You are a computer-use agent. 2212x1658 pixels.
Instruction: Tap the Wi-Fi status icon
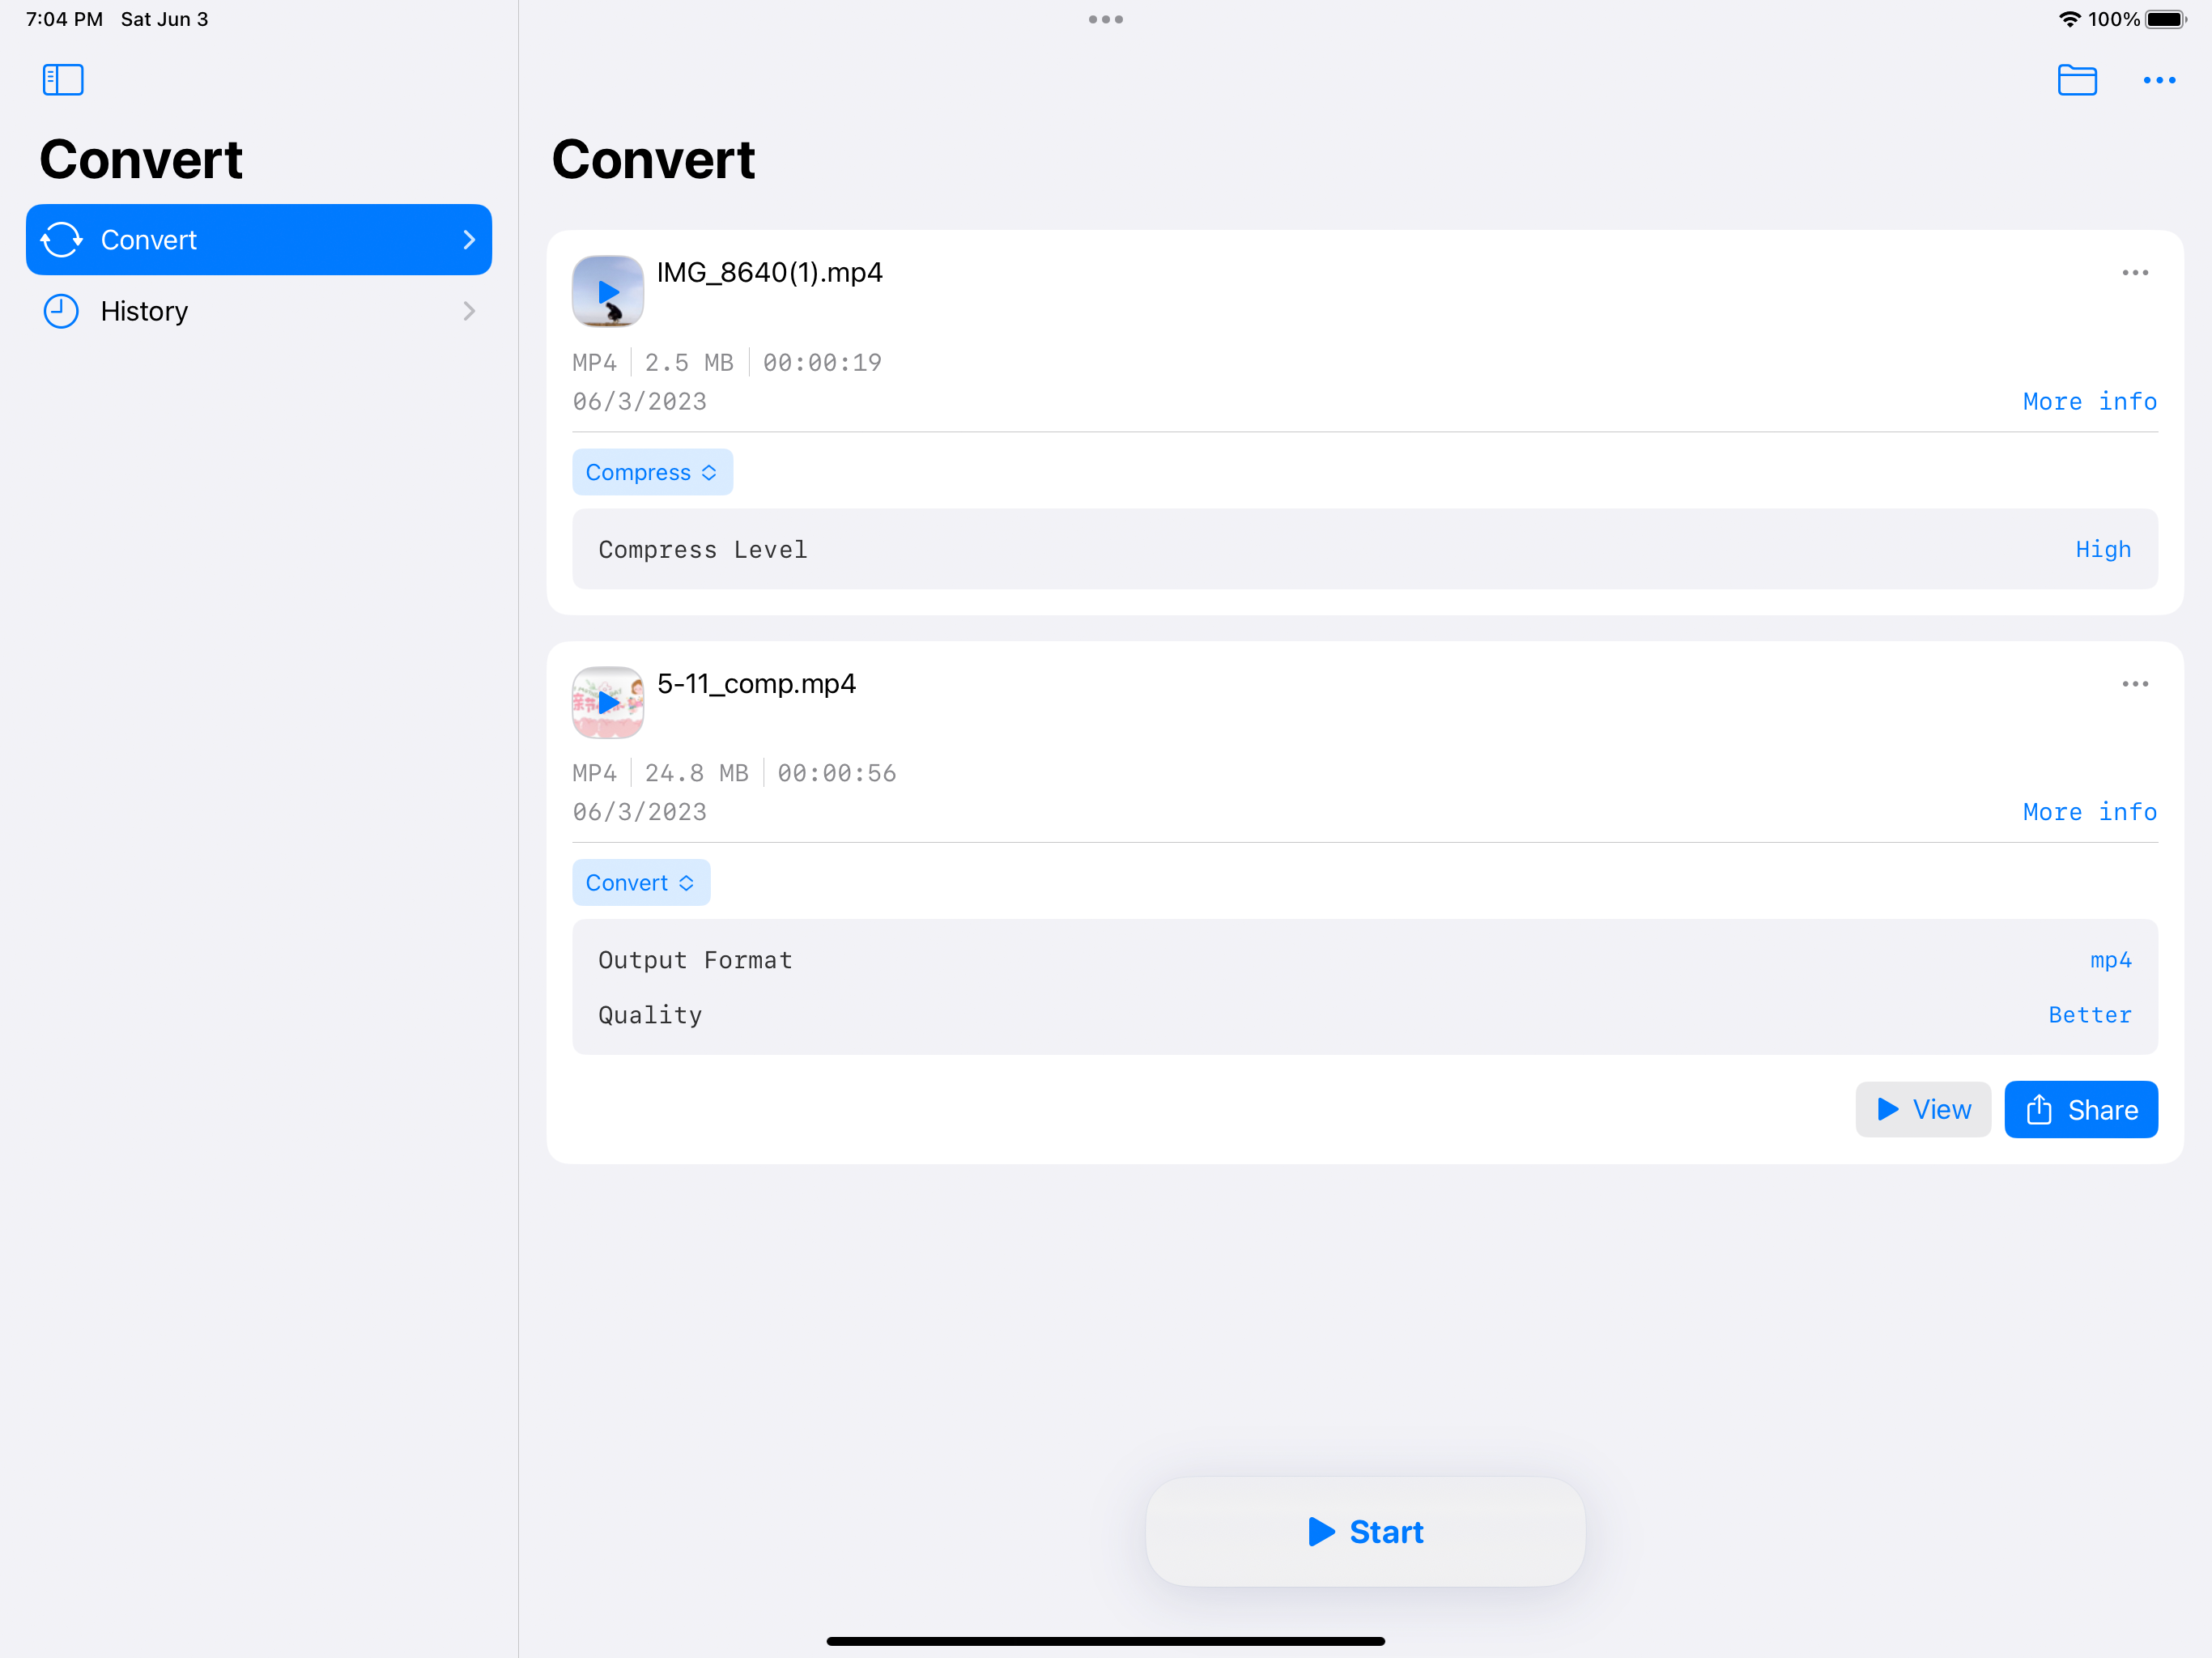pos(2069,19)
